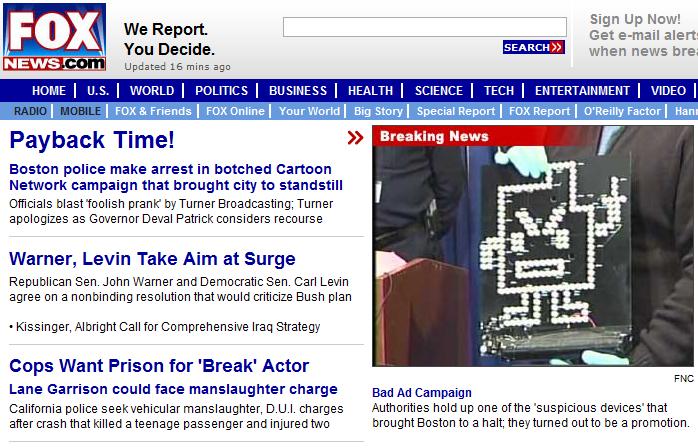Click the 'We Report. You Decide.' slogan
This screenshot has height=448, width=698.
(x=169, y=39)
